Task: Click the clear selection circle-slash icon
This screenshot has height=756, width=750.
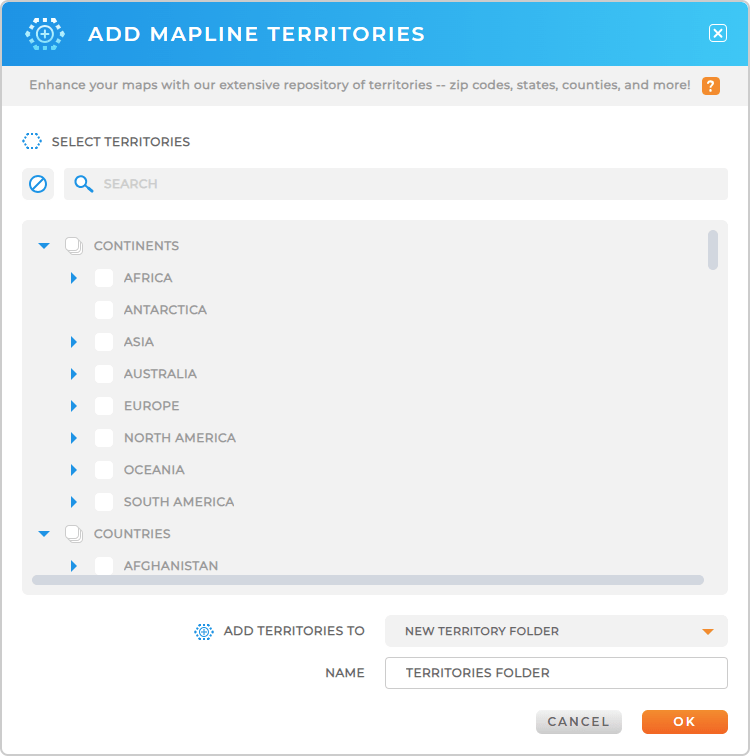Action: click(38, 184)
